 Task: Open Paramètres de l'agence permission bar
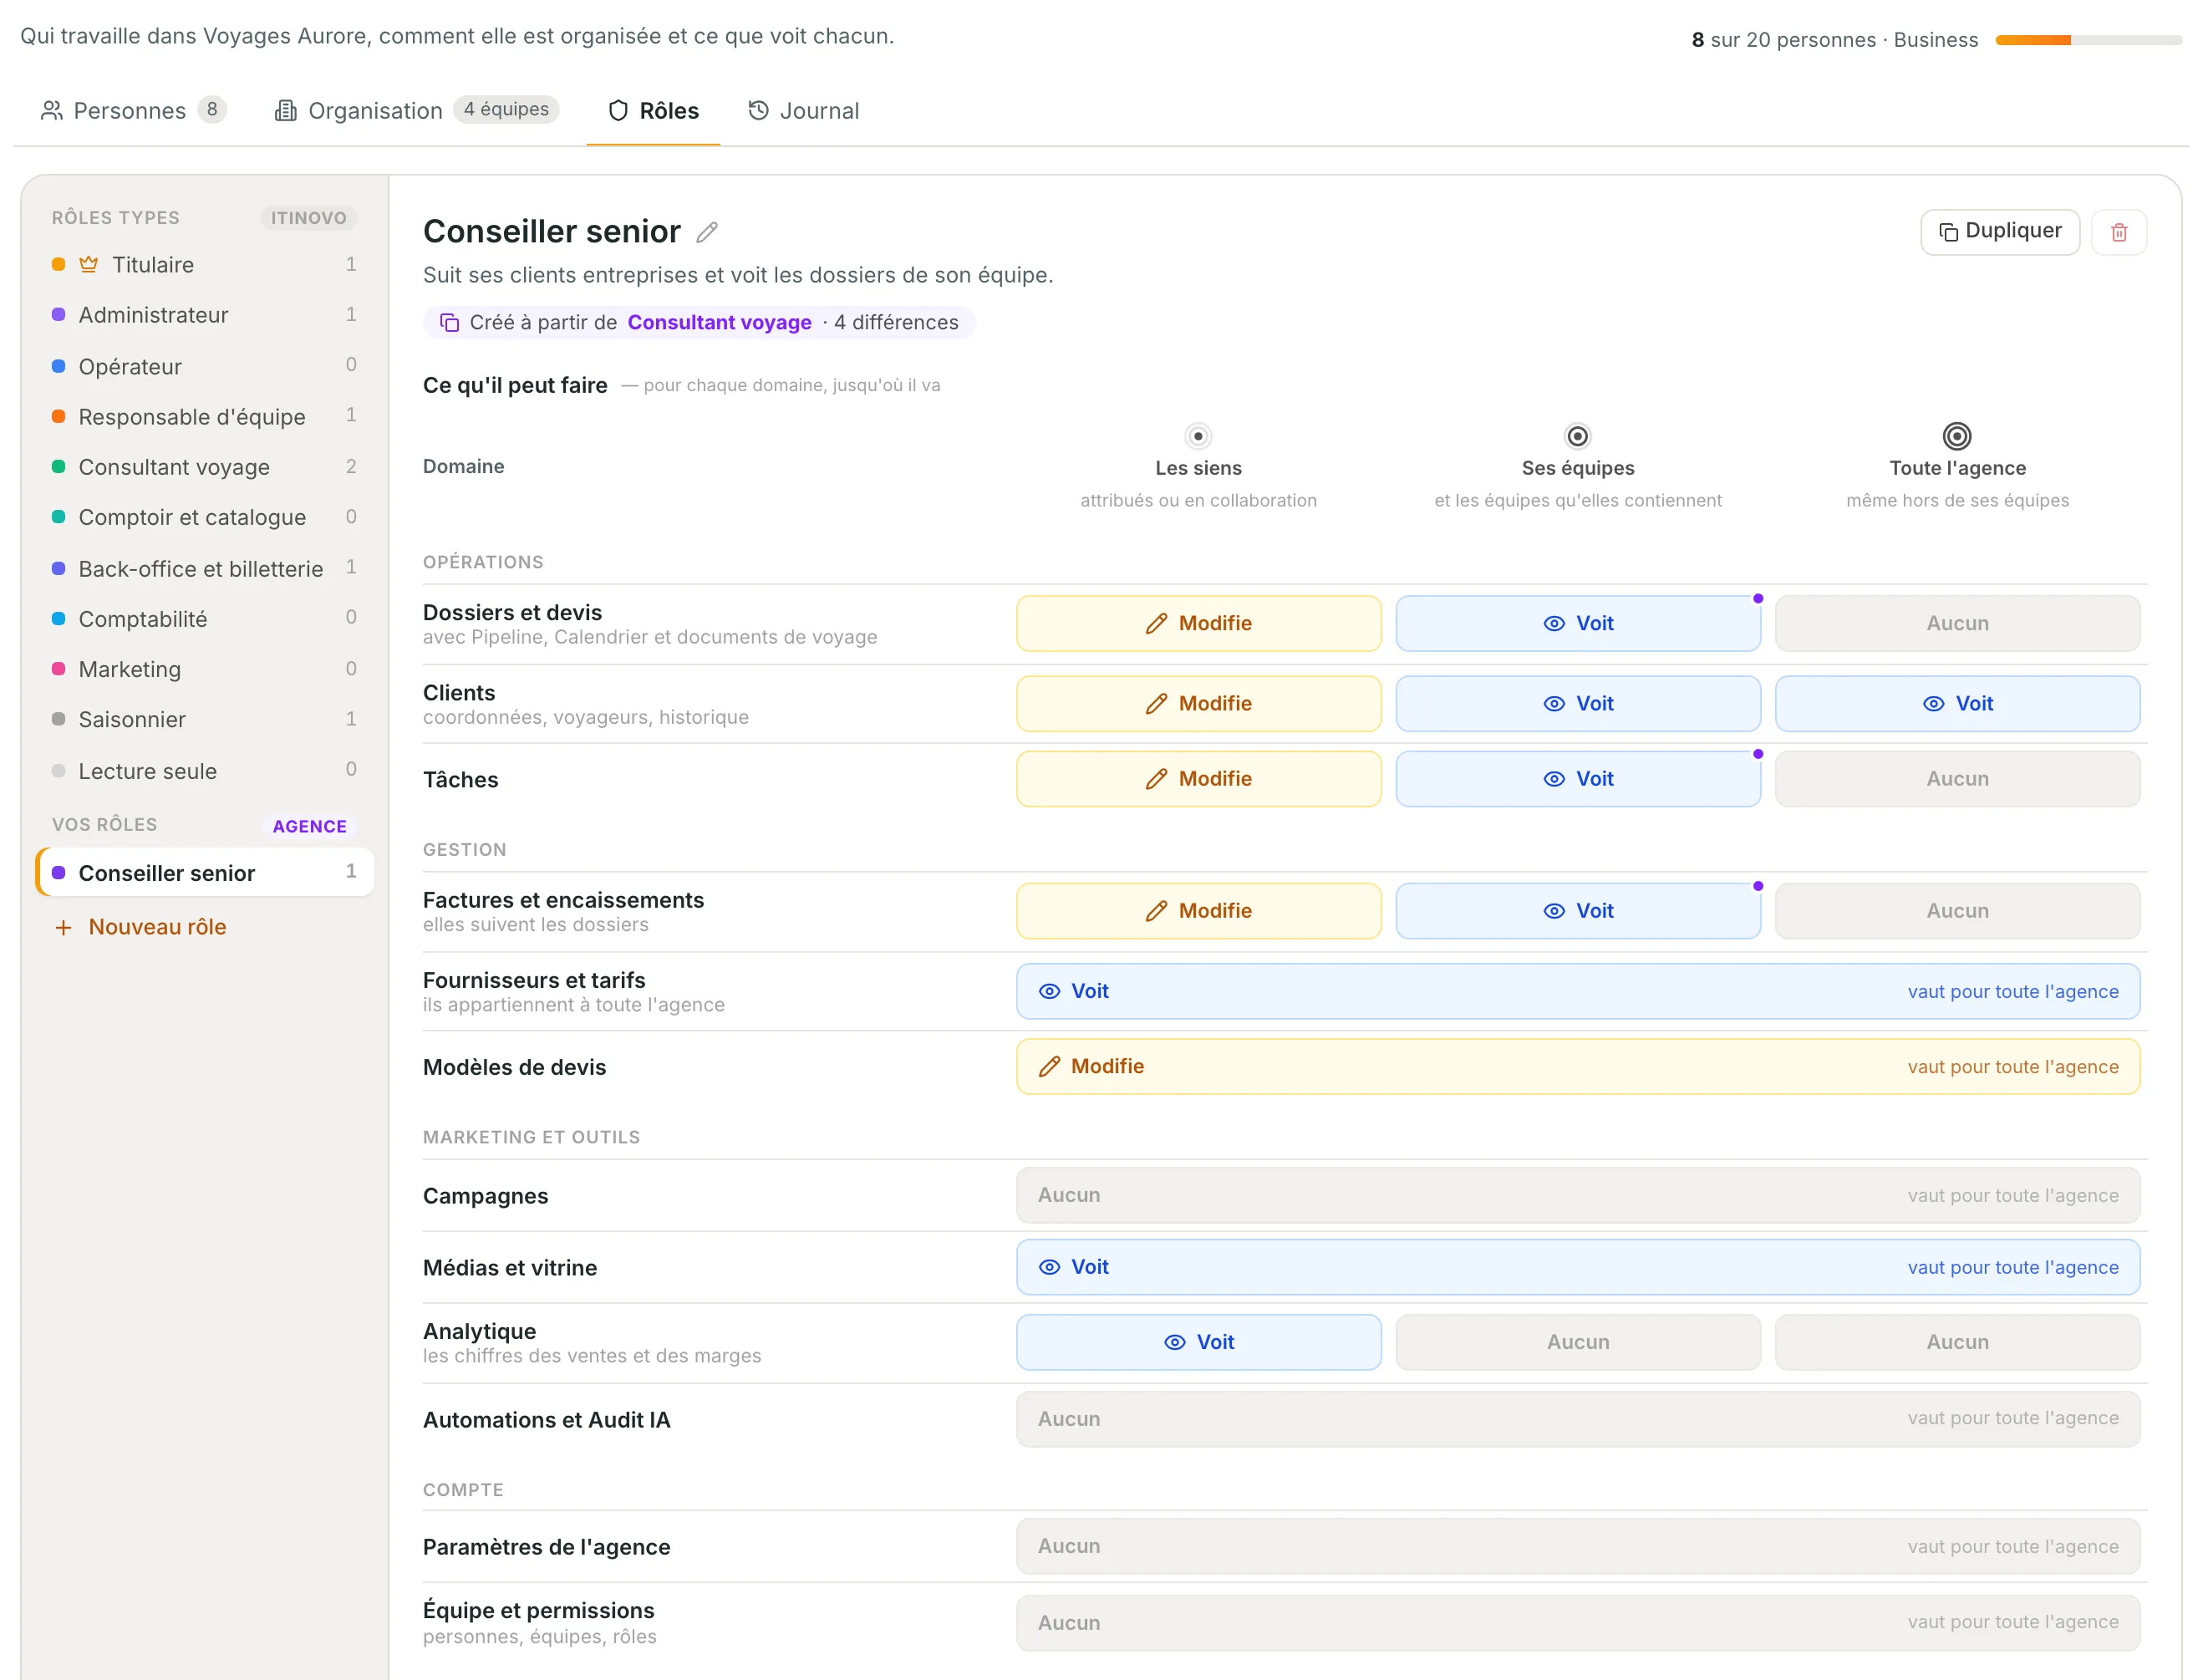point(1578,1546)
